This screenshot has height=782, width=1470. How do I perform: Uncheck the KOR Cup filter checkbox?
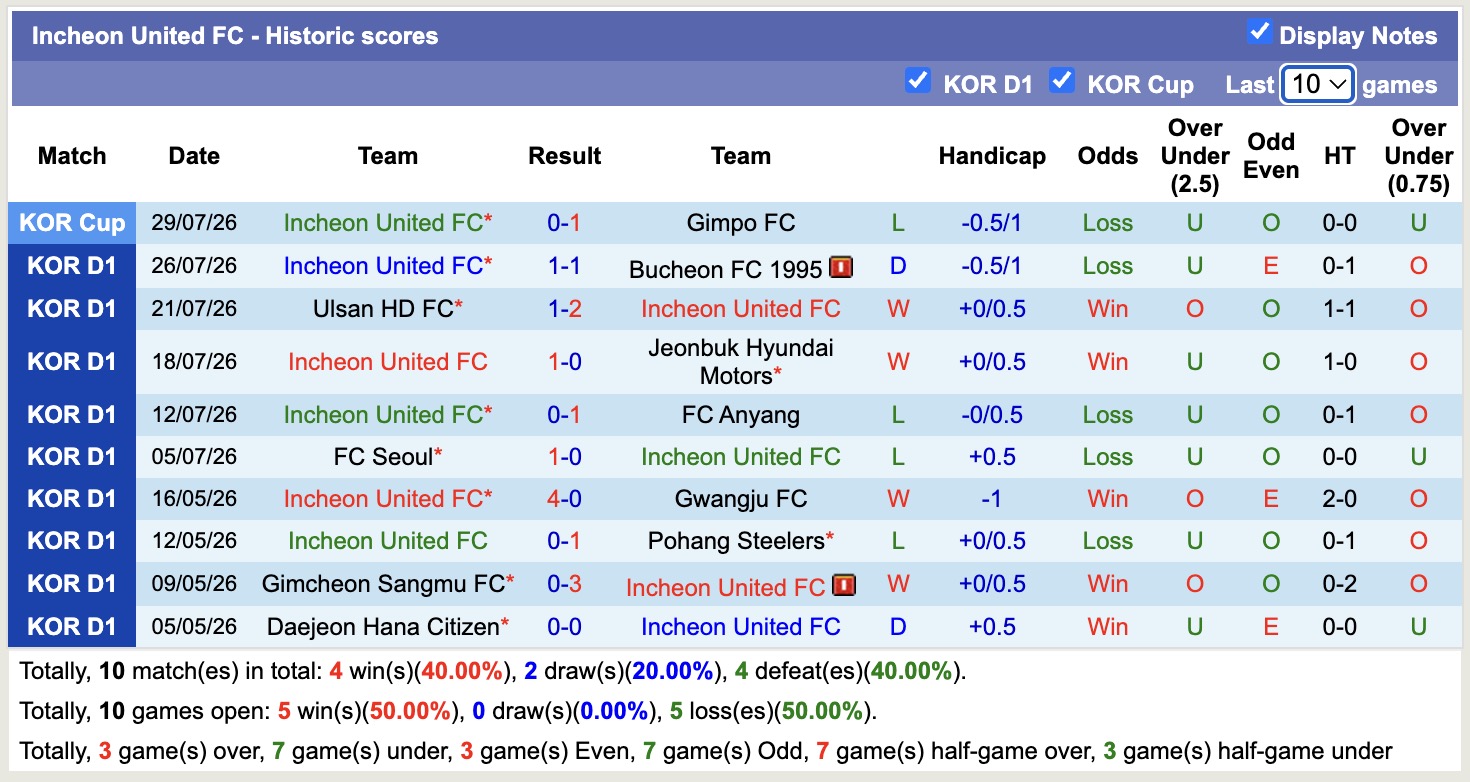coord(1061,80)
